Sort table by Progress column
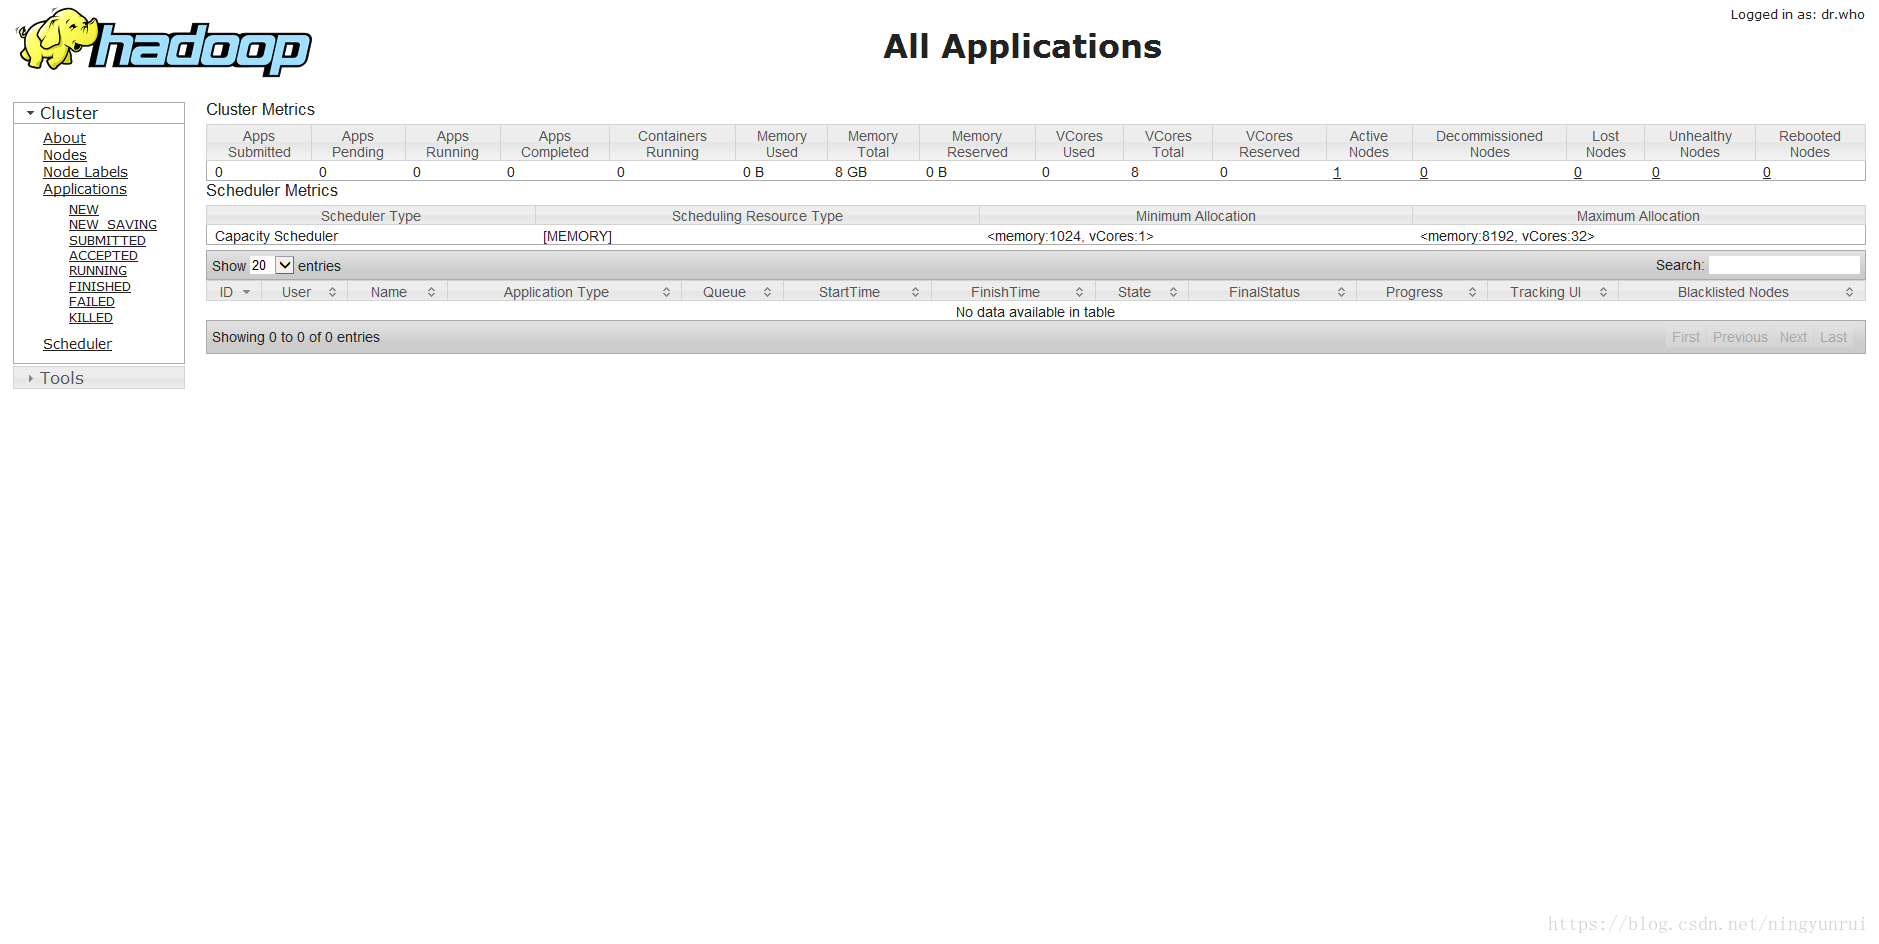This screenshot has height=944, width=1879. 1422,292
